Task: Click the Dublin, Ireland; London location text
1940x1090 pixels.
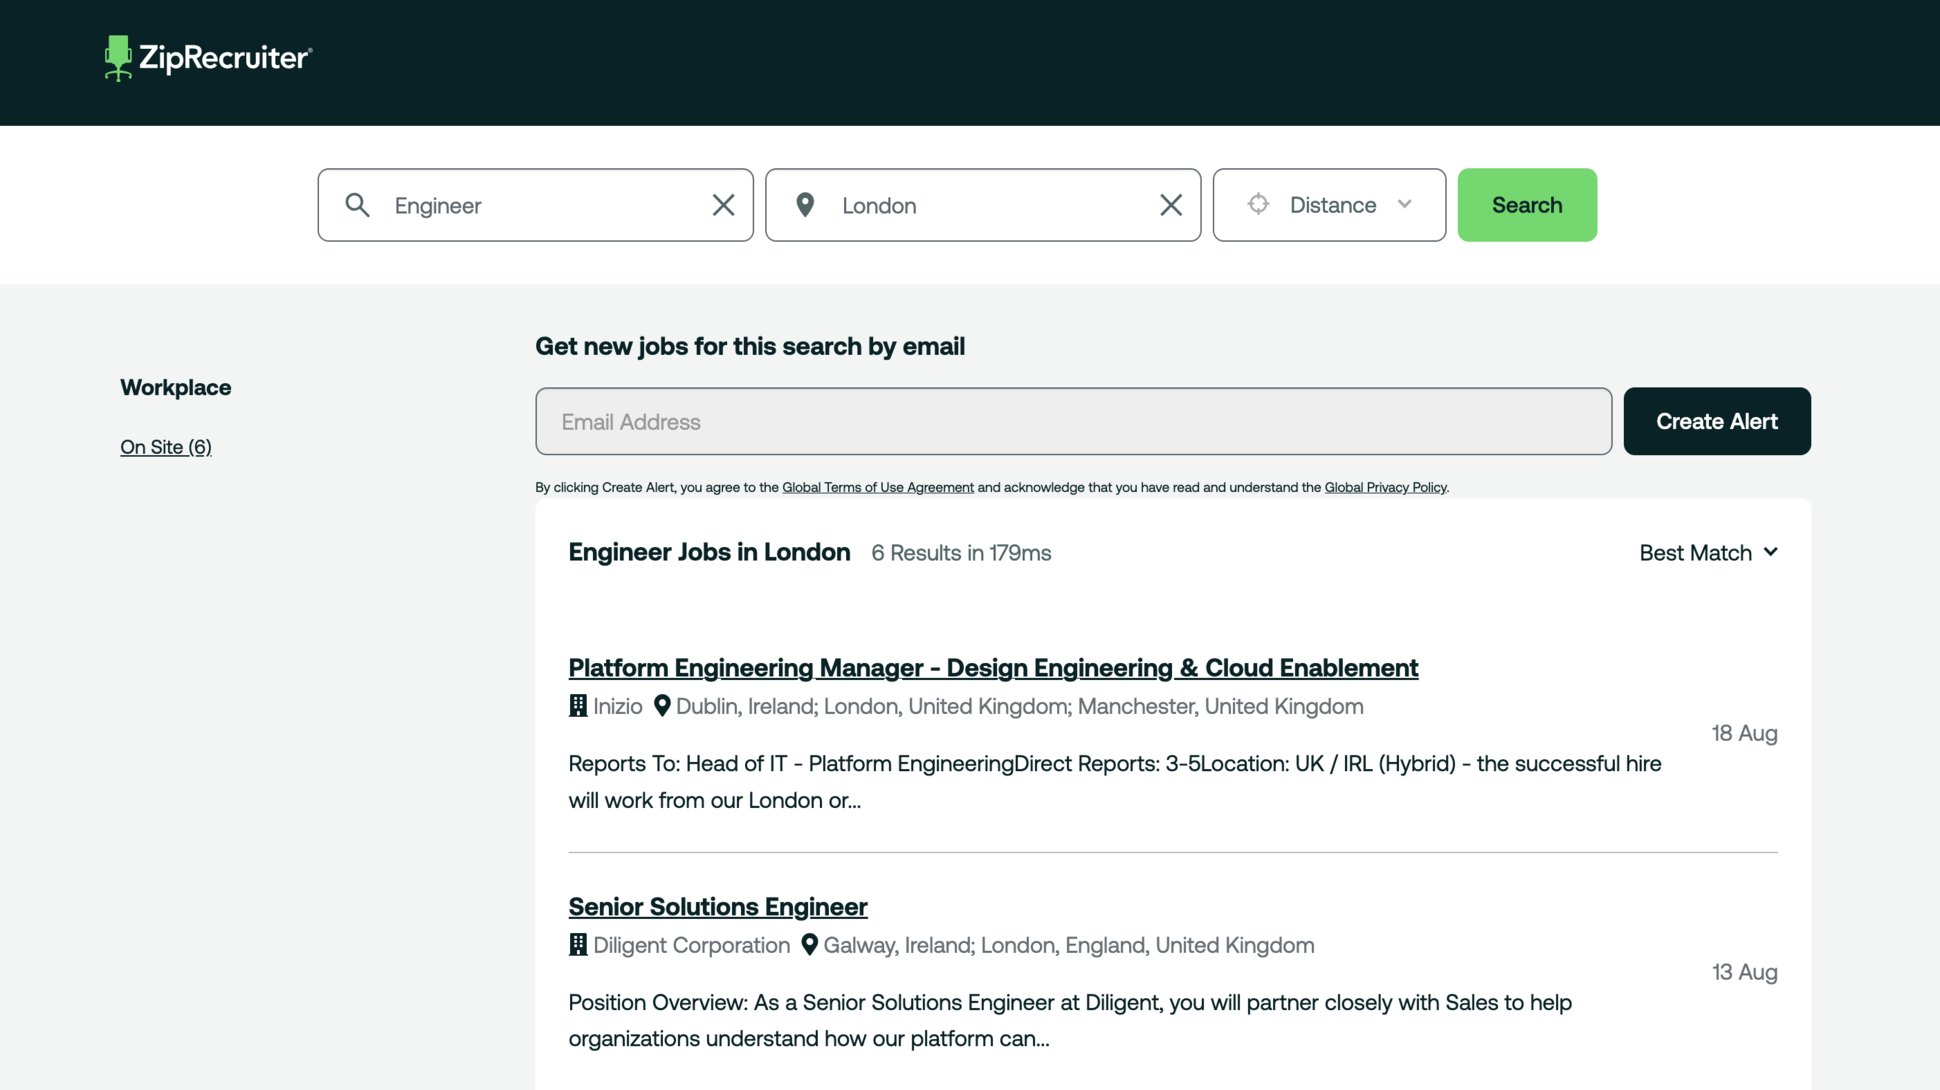Action: click(x=1019, y=706)
